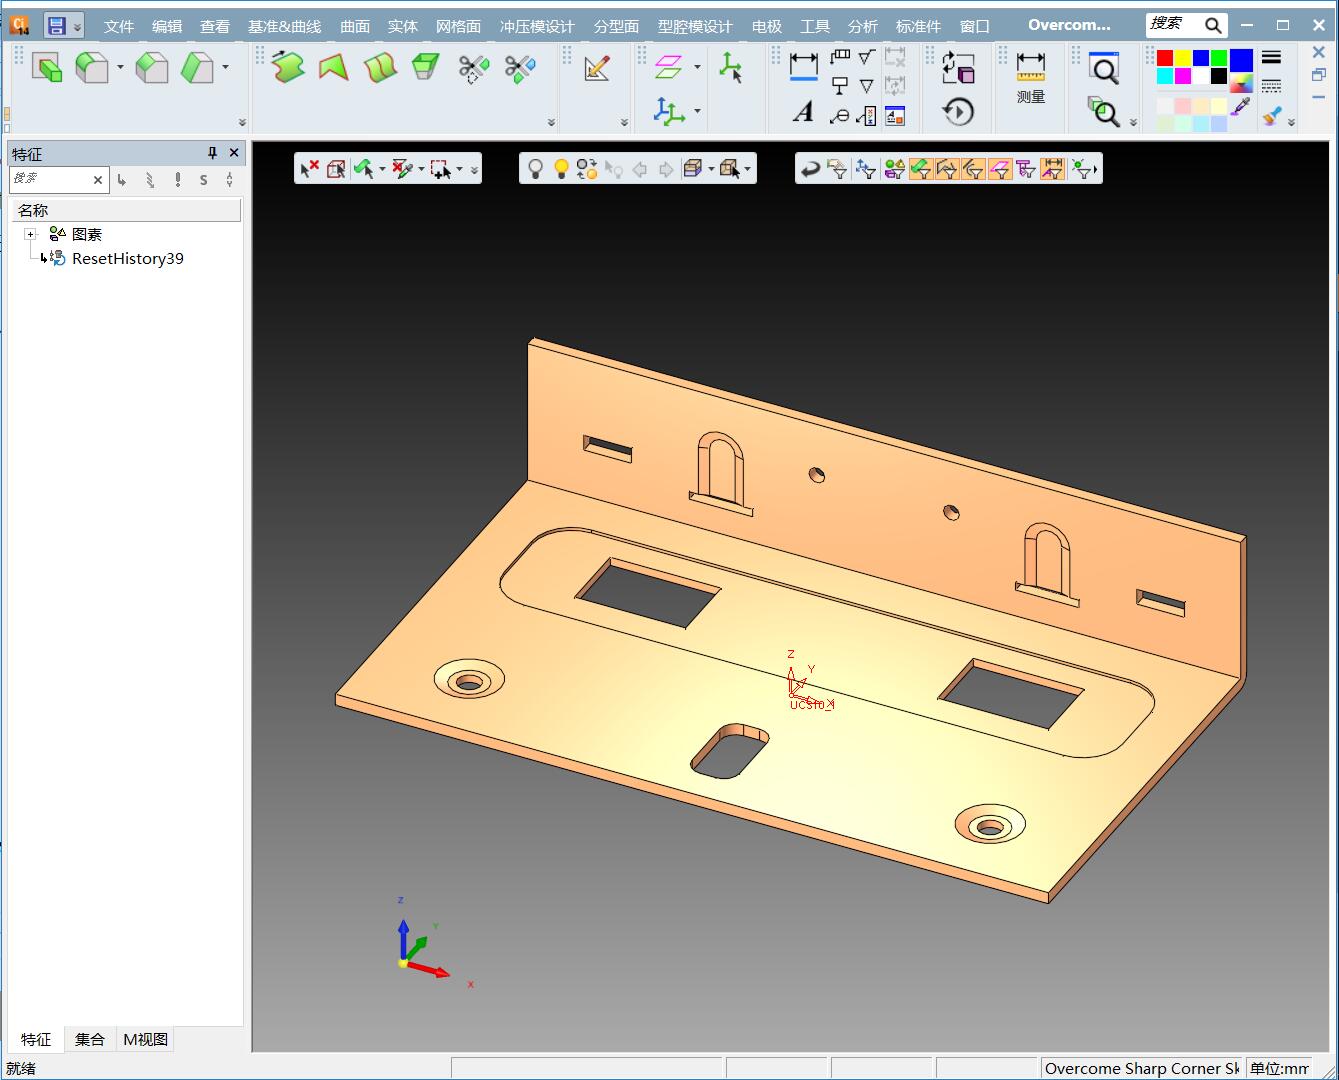Switch to the 集合 tab
Image resolution: width=1339 pixels, height=1080 pixels.
tap(89, 1039)
